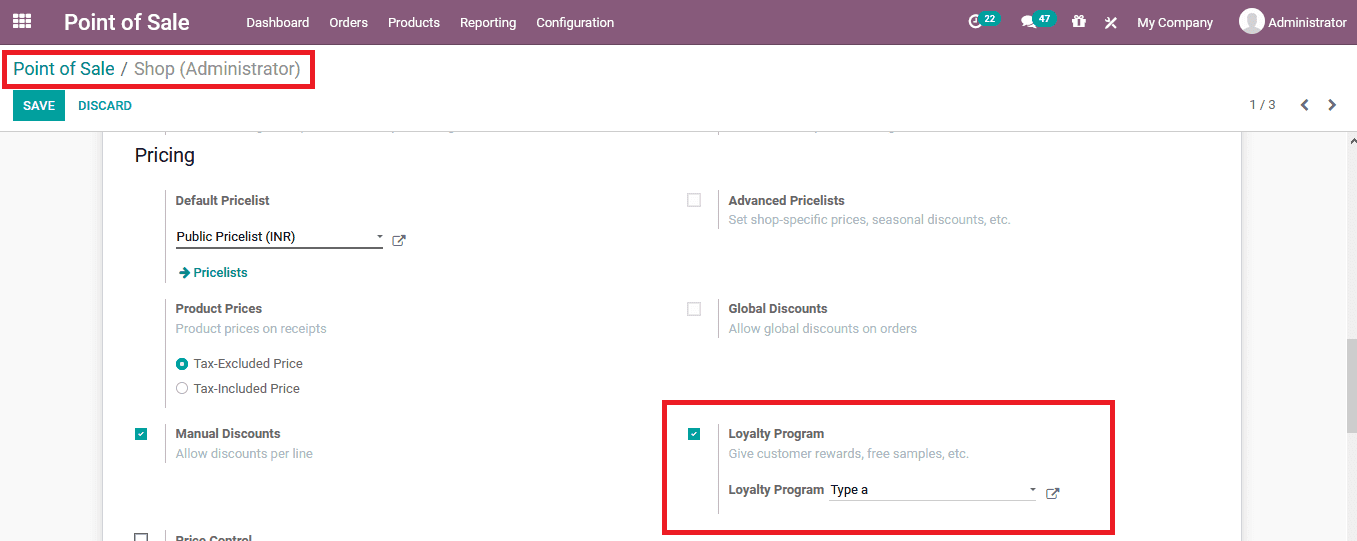Image resolution: width=1357 pixels, height=541 pixels.
Task: Click 'Set shop-specific prices, seasonal discounts' text
Action: (x=870, y=220)
